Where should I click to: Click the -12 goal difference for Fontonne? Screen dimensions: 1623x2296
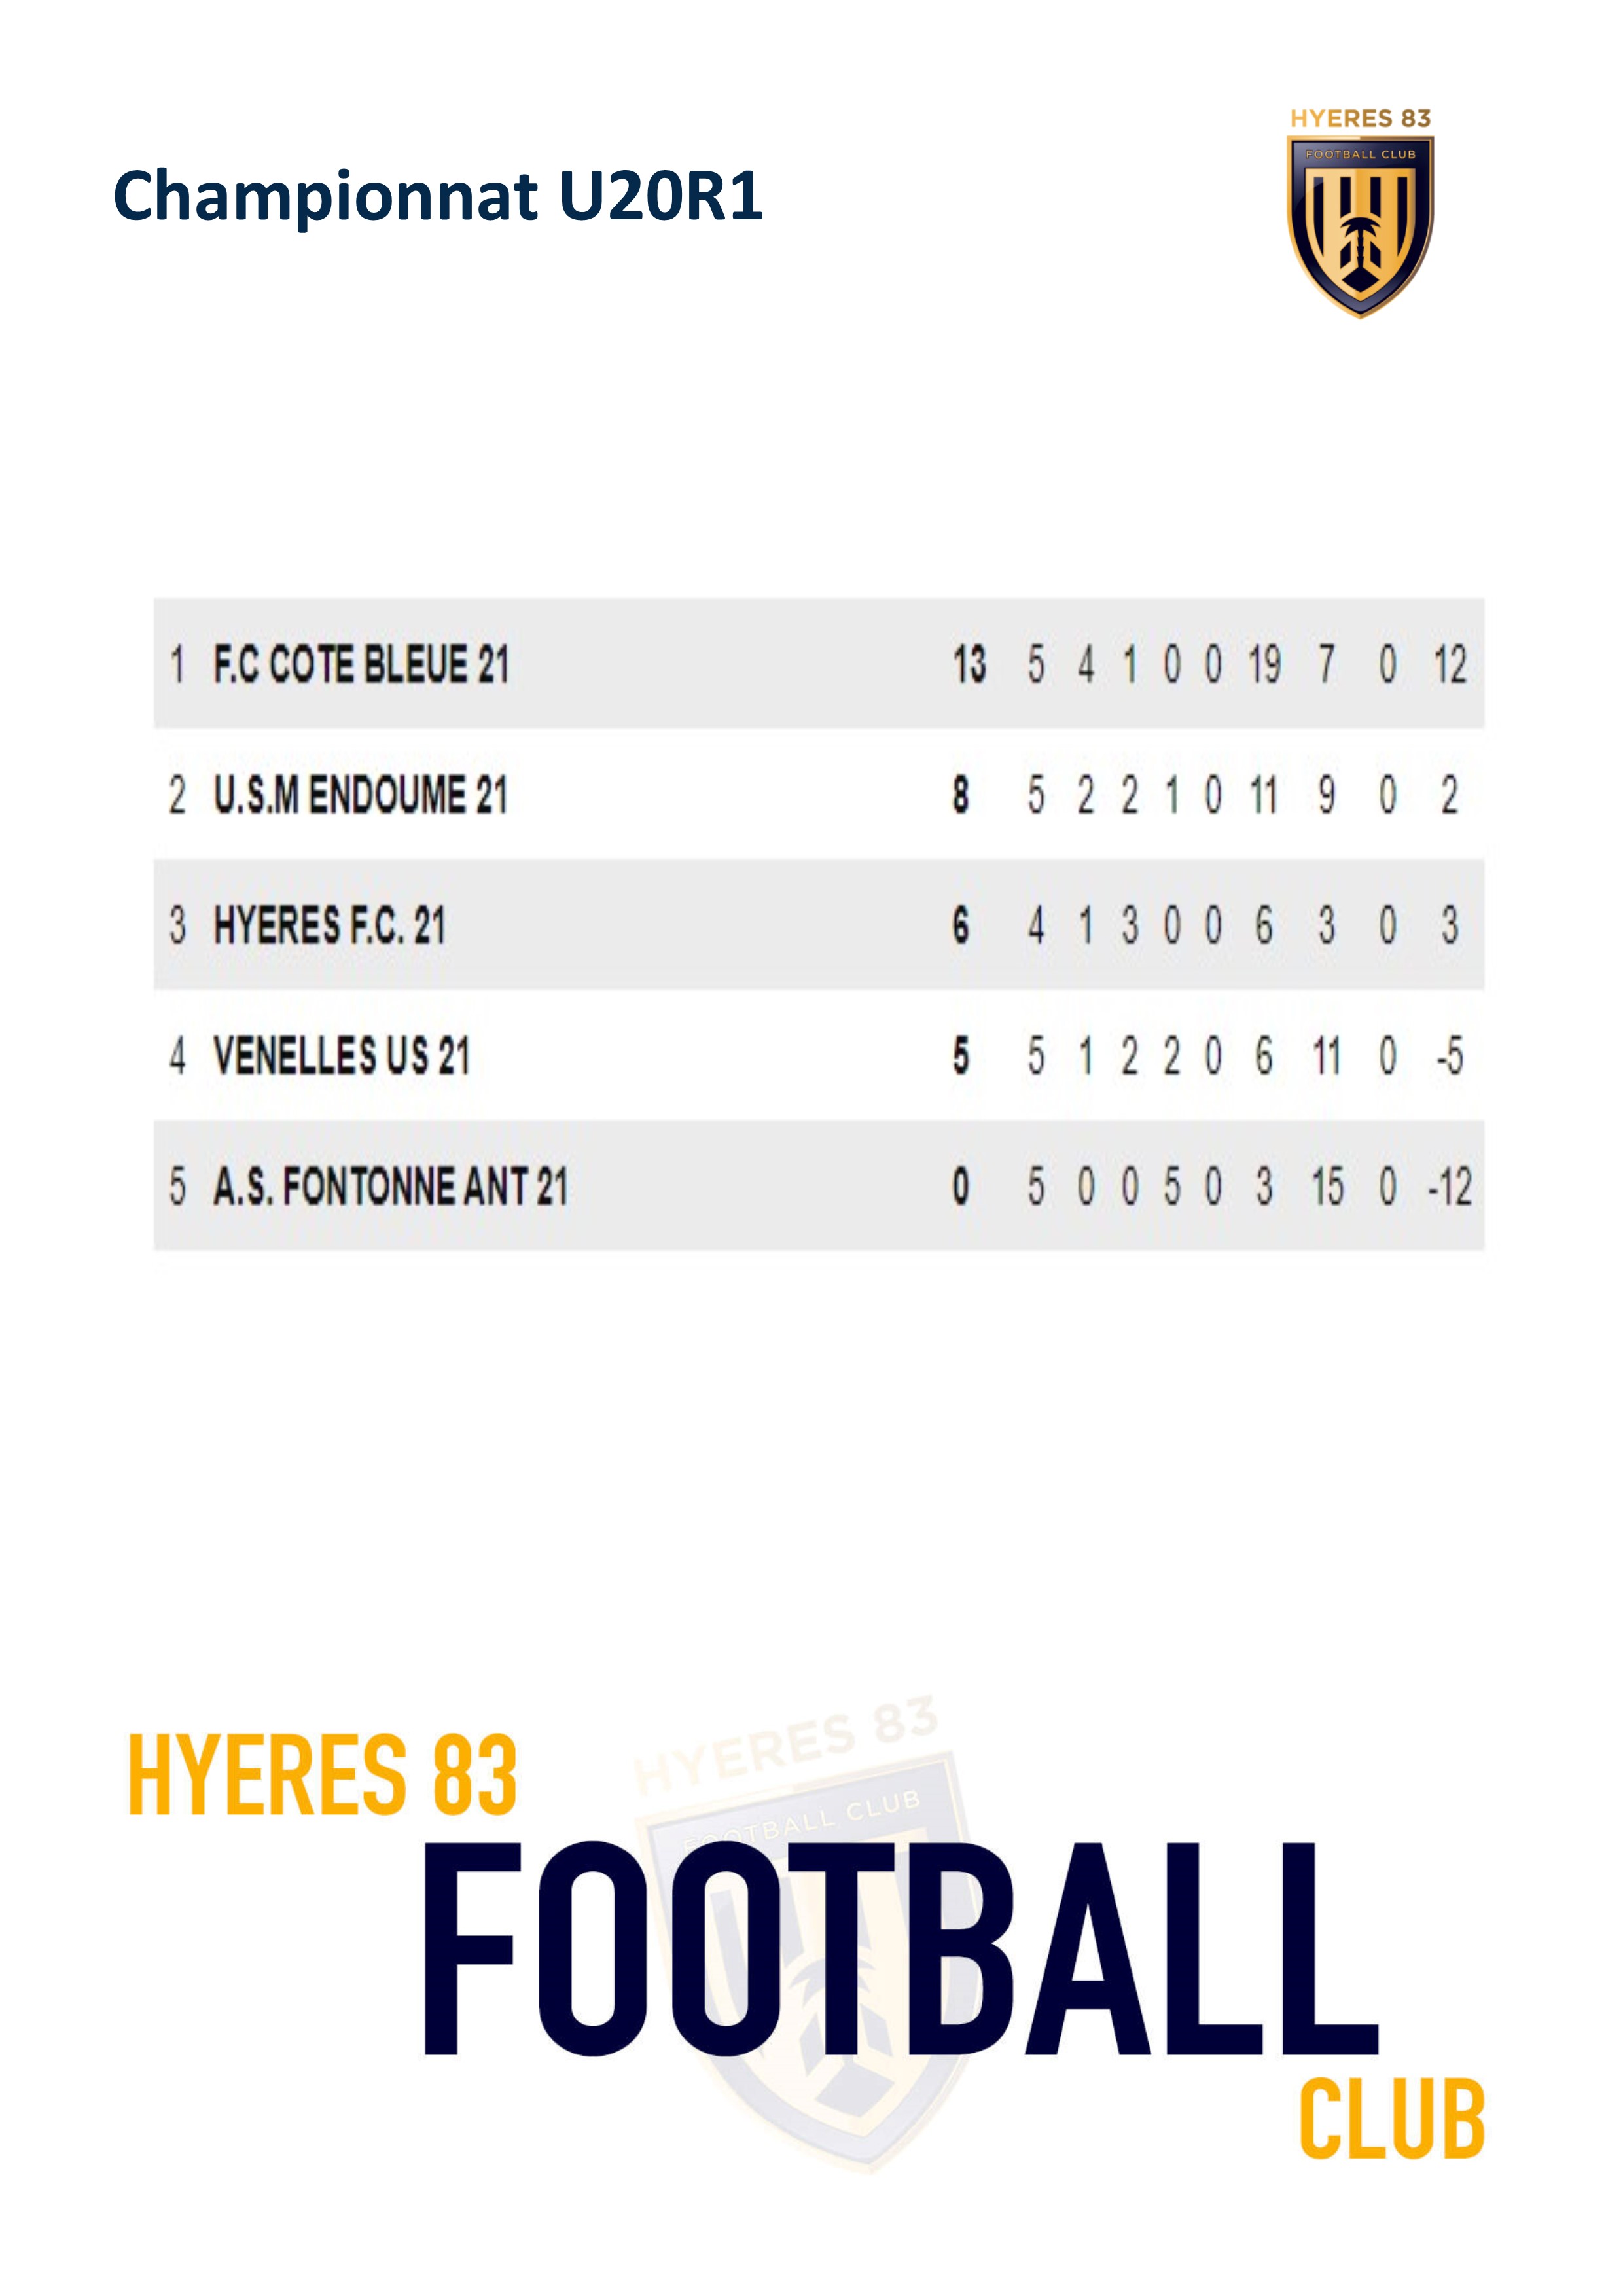tap(1449, 1187)
